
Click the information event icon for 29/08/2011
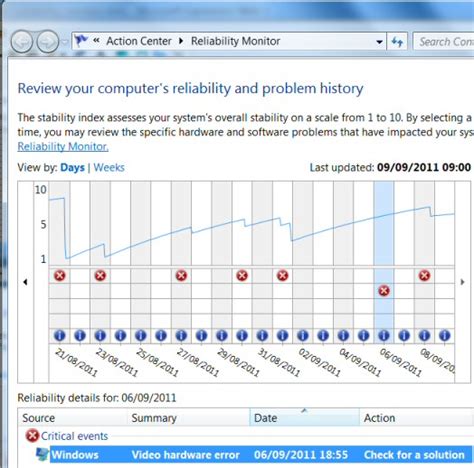pos(222,335)
